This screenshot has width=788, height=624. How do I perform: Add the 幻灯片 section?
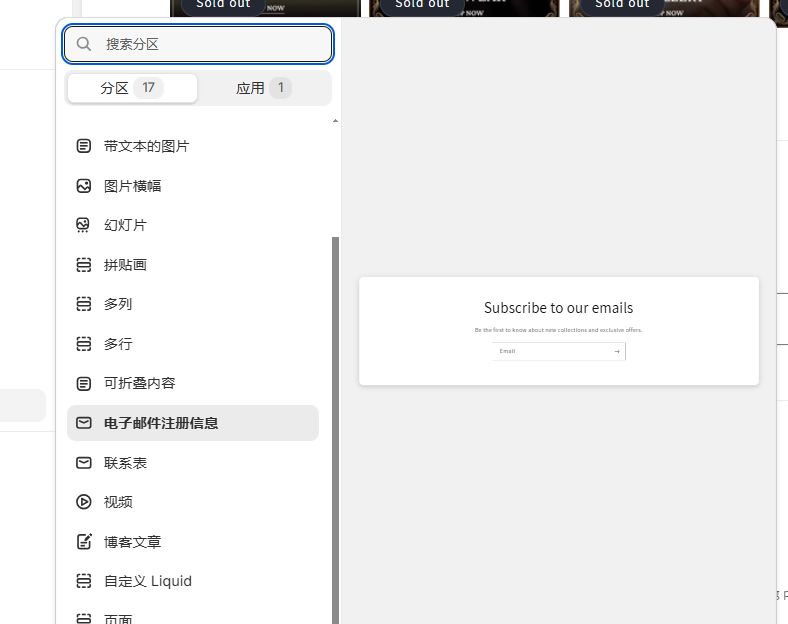(193, 225)
